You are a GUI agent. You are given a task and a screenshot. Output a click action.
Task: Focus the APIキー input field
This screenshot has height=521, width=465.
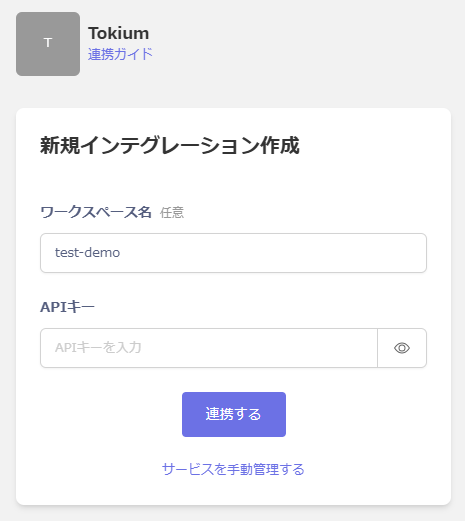pyautogui.click(x=209, y=348)
